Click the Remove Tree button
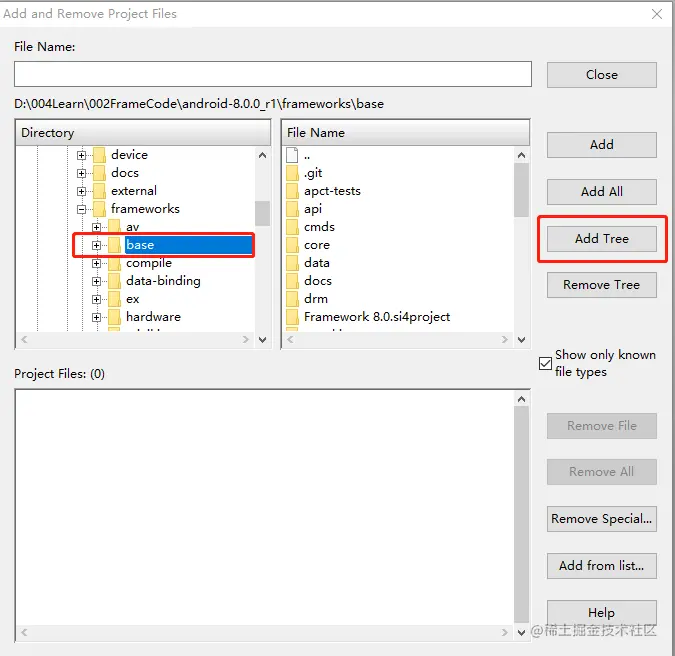This screenshot has height=656, width=675. point(601,285)
